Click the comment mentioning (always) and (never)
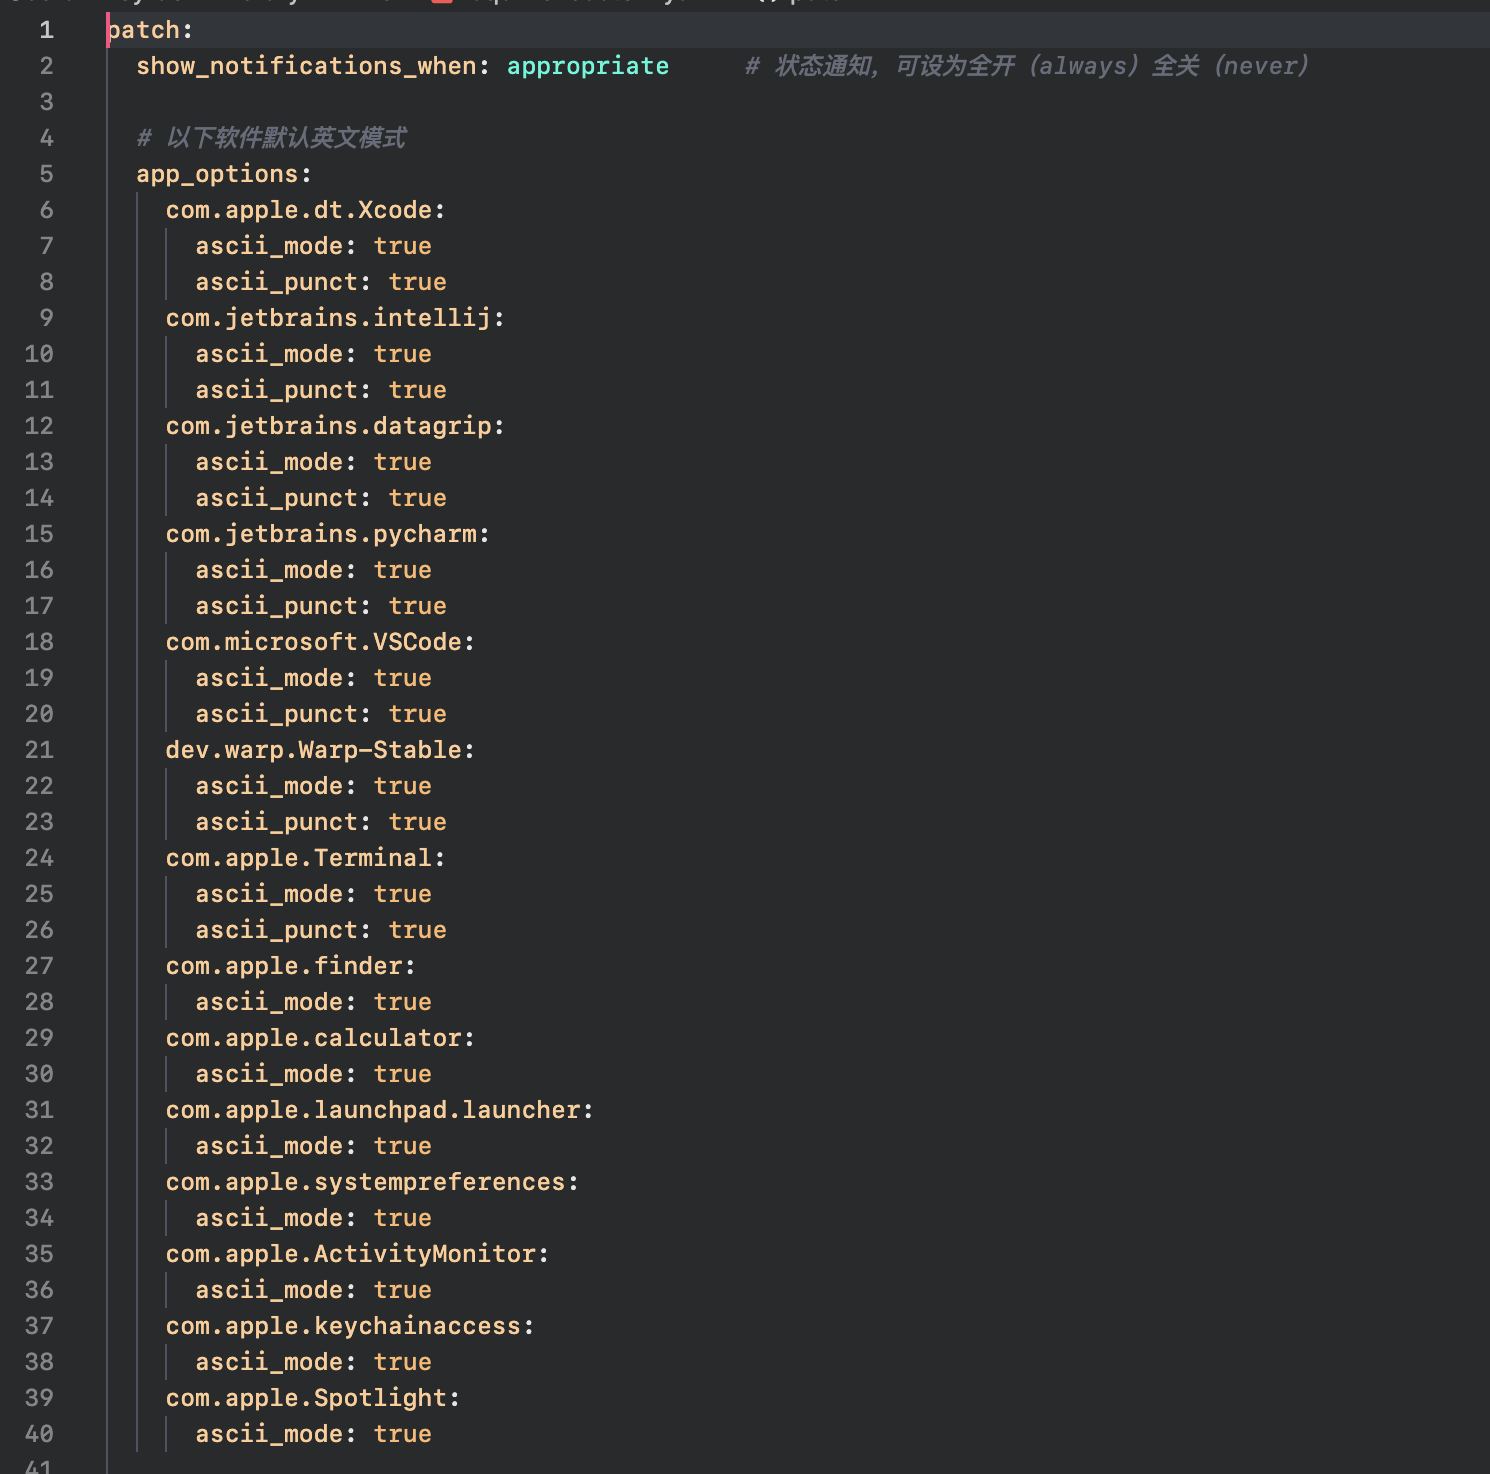 tap(1027, 66)
